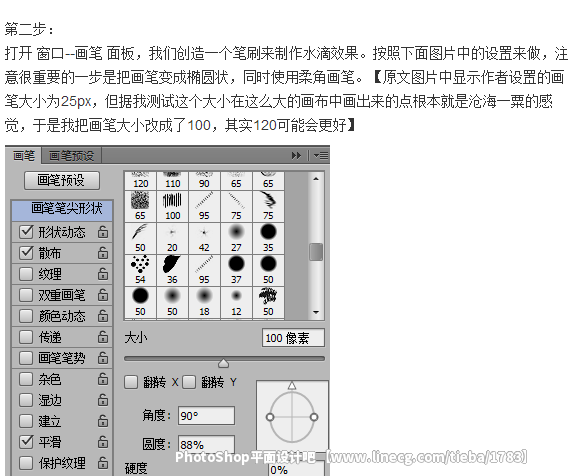583x476 pixels.
Task: Choose the soft round brush sized 27
Action: point(236,238)
